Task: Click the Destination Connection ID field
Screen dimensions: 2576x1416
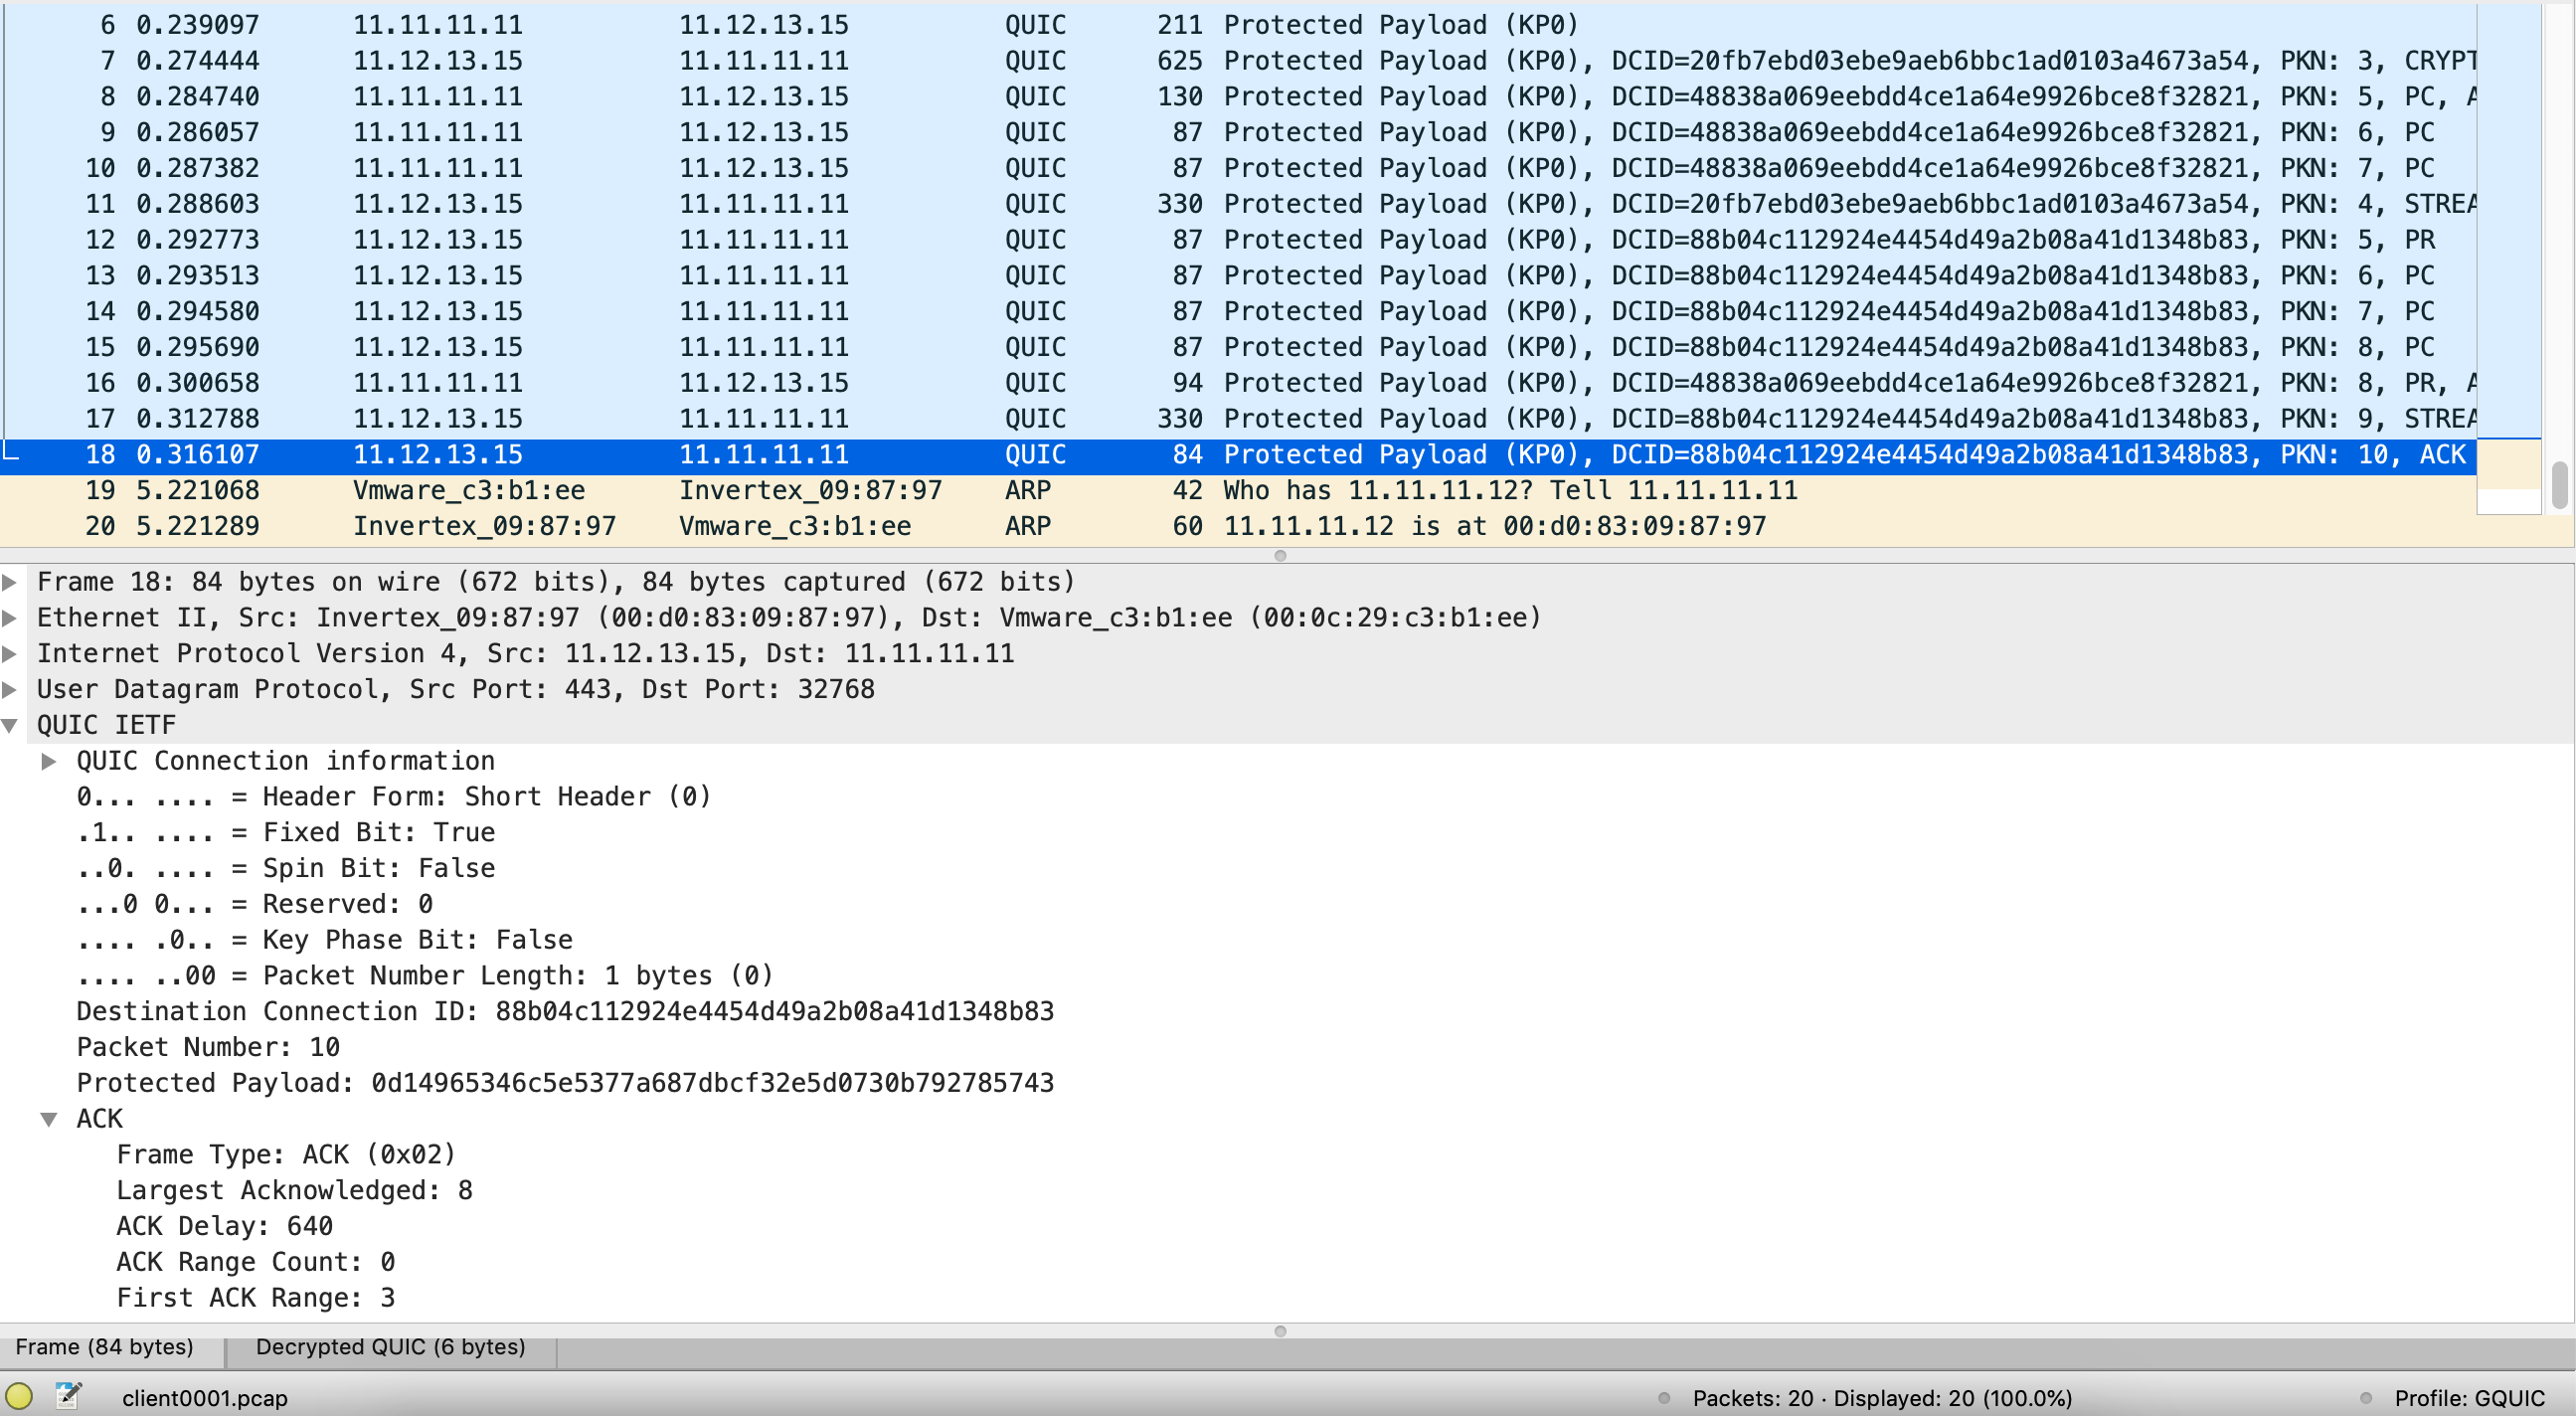Action: click(x=565, y=1011)
